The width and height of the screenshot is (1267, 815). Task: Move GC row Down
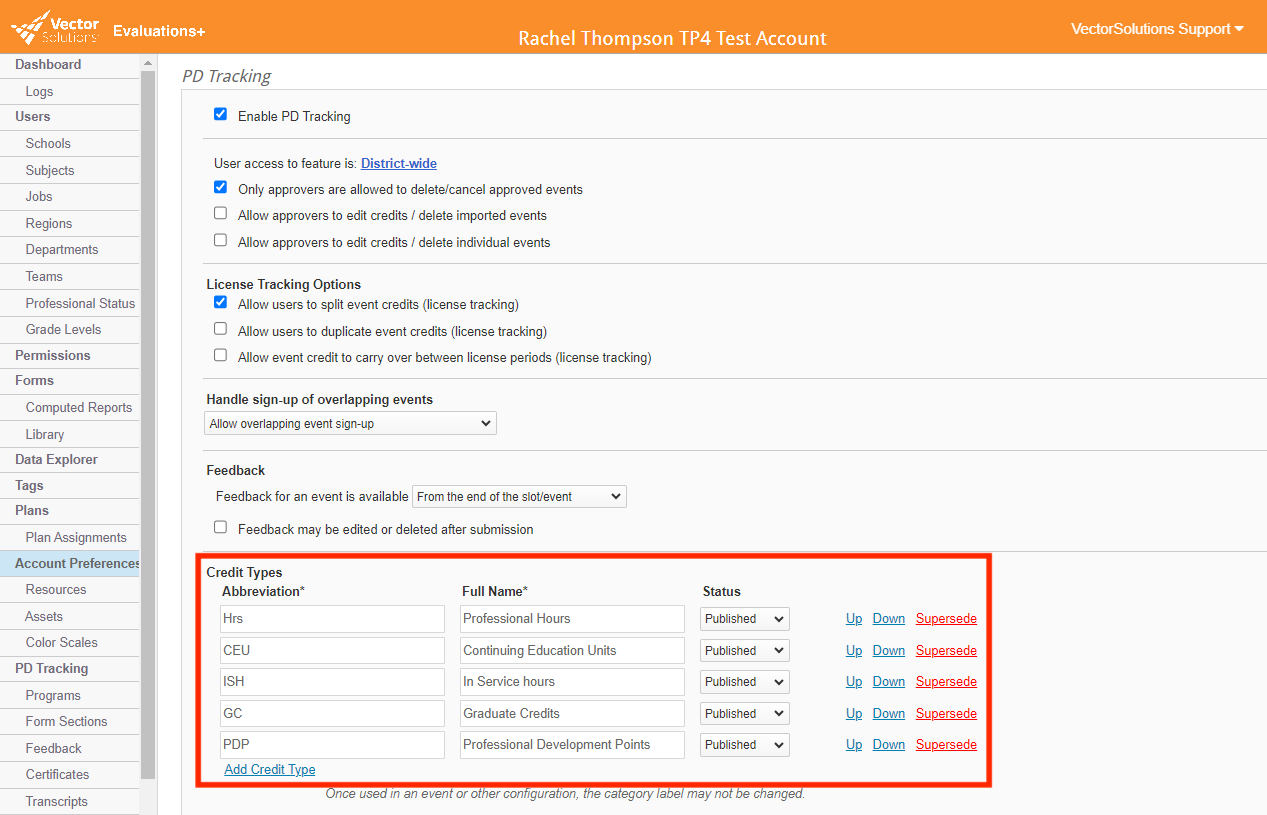point(889,714)
